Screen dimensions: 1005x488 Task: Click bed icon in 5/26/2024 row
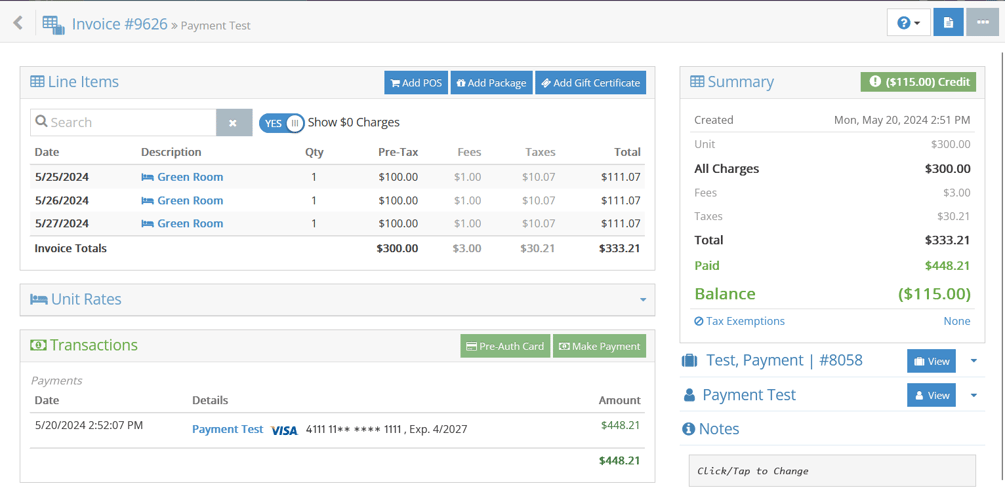147,200
